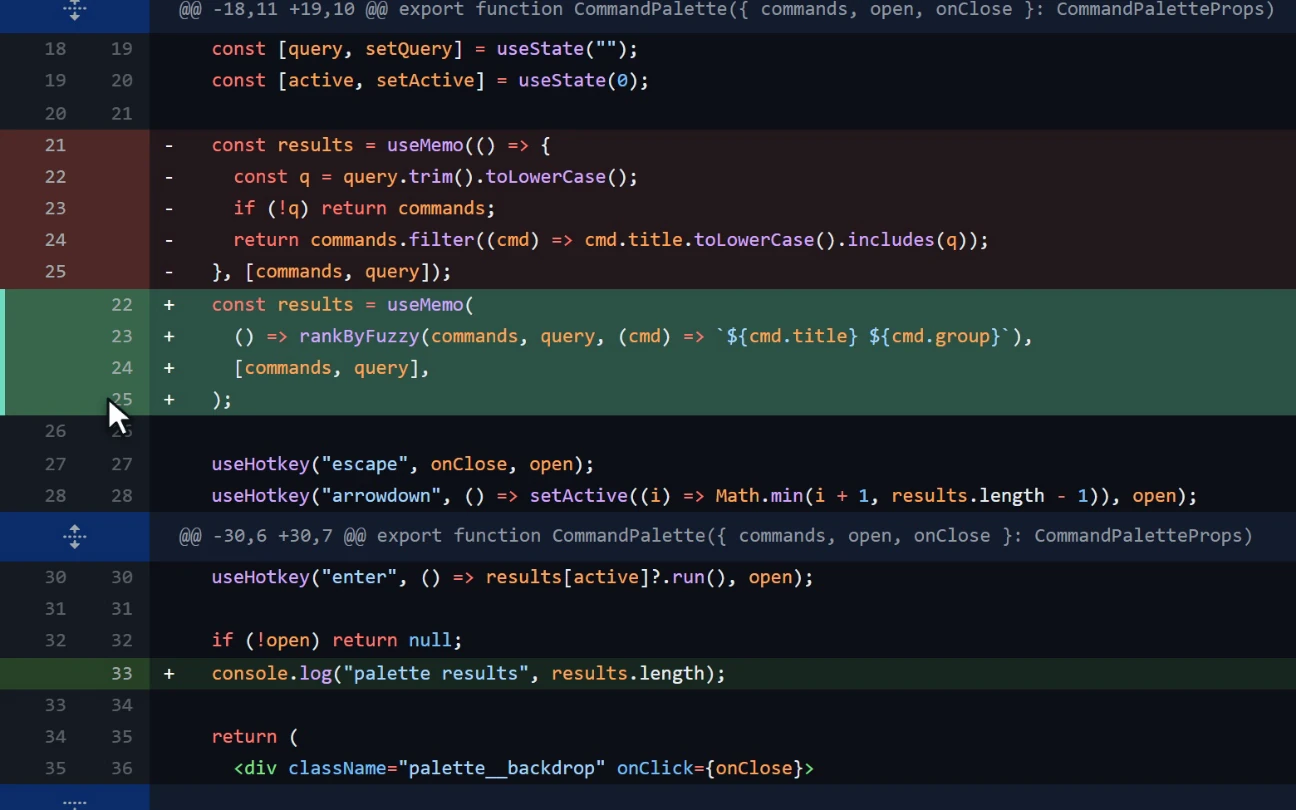This screenshot has width=1296, height=810.
Task: Click new line number 36 on the div line
Action: point(122,768)
